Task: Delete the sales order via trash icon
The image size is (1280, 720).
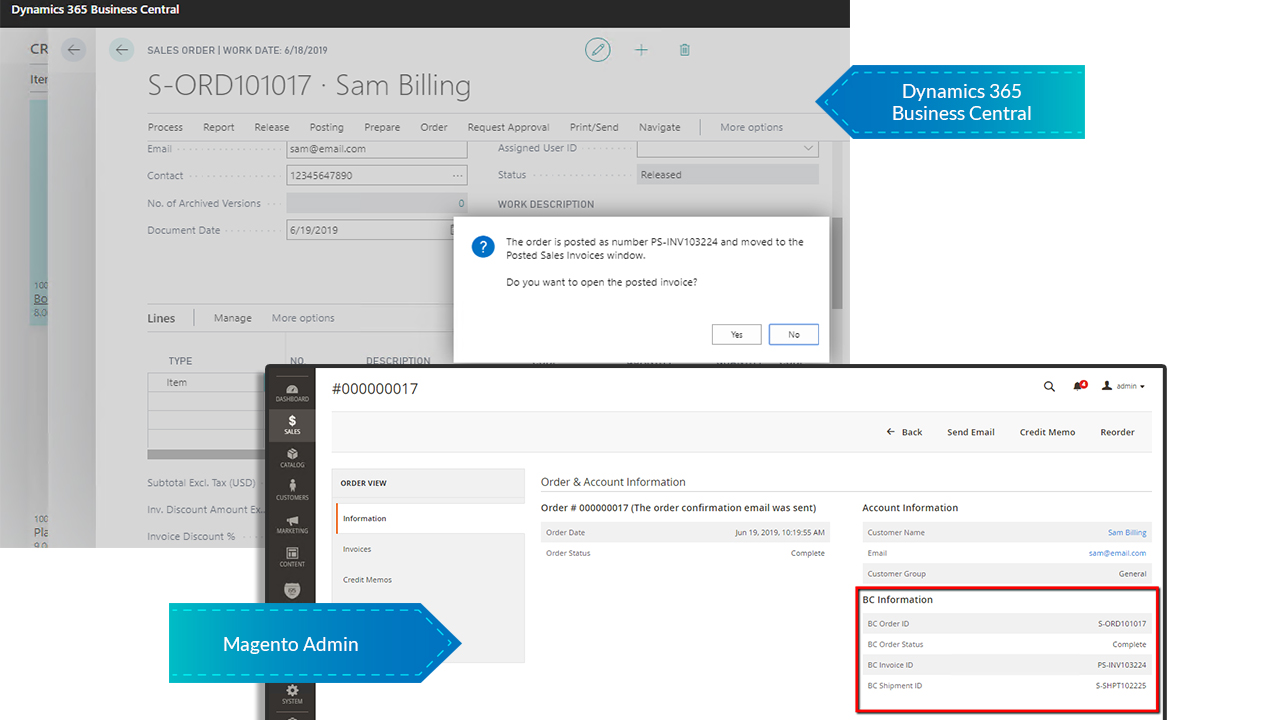Action: 684,49
